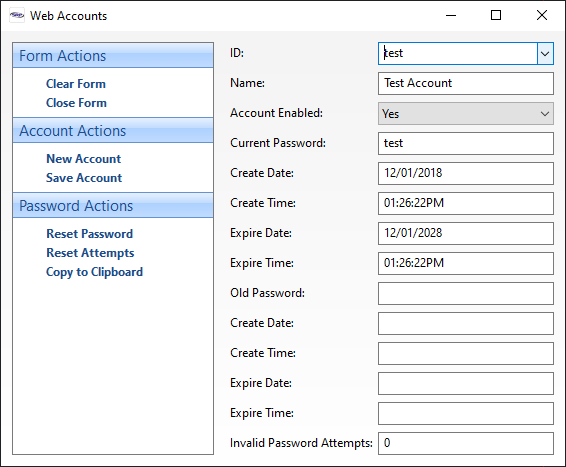Click the Web Accounts app icon in title bar
Screen dimensions: 566x467
pyautogui.click(x=17, y=16)
